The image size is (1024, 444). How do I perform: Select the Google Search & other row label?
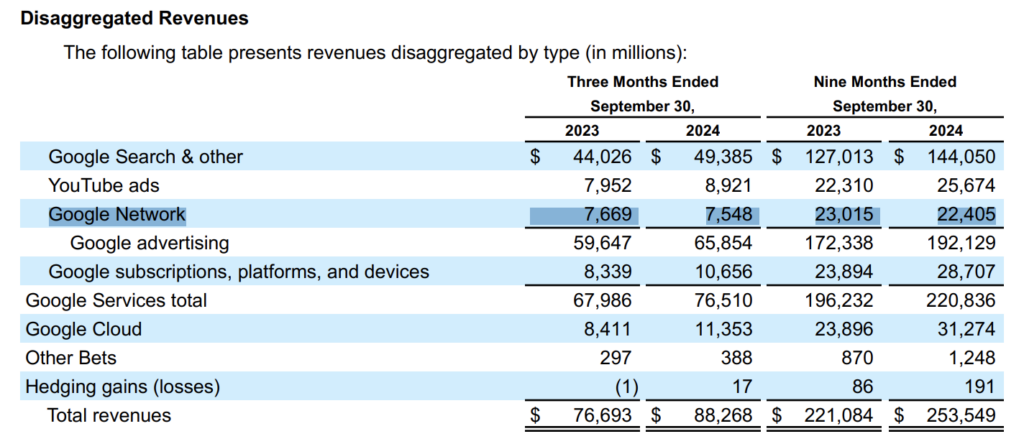click(x=146, y=157)
